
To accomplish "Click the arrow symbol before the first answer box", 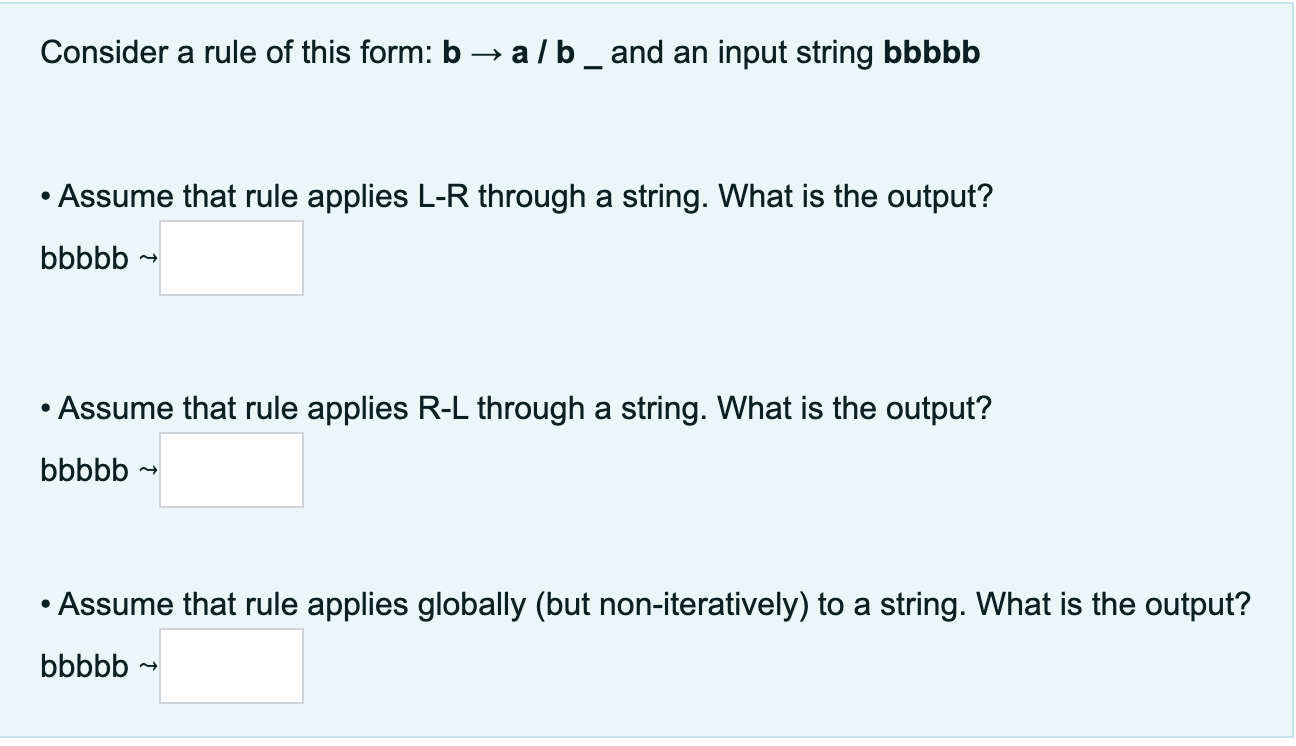I will pyautogui.click(x=149, y=259).
